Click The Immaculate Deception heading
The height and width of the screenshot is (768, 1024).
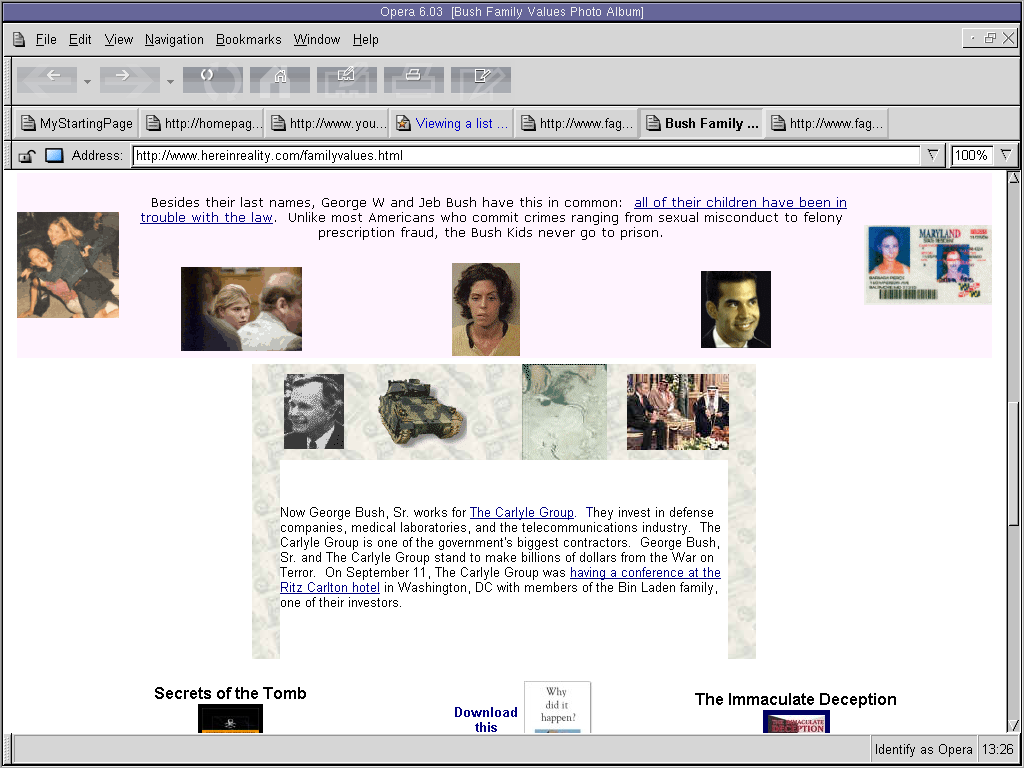[x=795, y=699]
